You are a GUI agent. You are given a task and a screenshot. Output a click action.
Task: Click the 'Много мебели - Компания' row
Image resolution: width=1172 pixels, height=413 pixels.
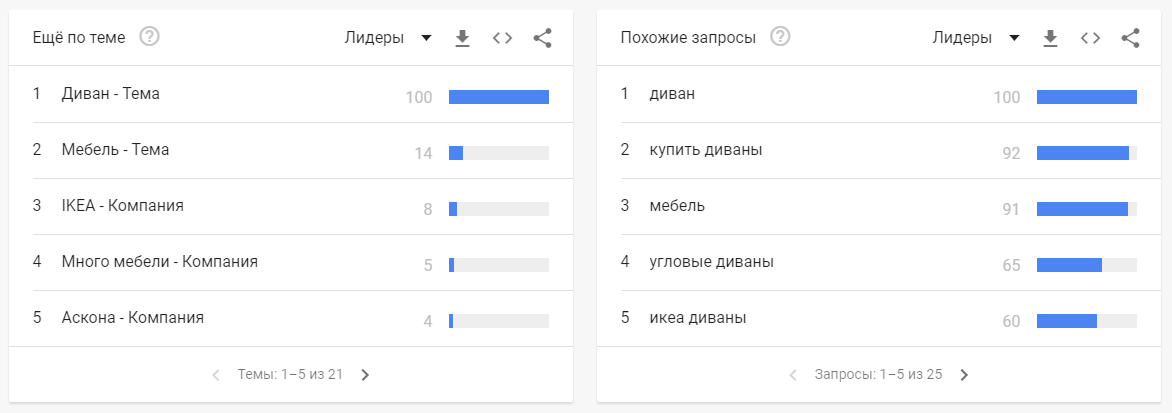[x=160, y=262]
